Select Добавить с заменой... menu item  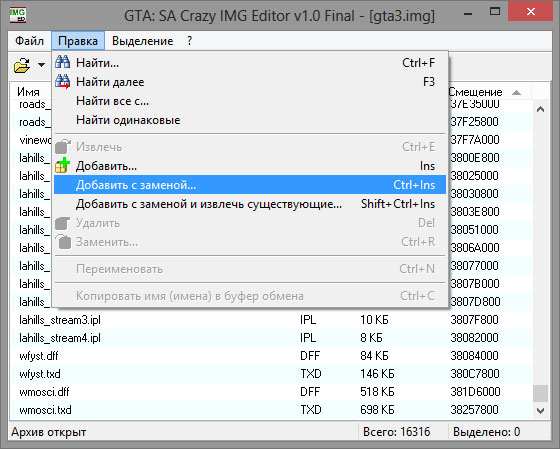coord(250,185)
